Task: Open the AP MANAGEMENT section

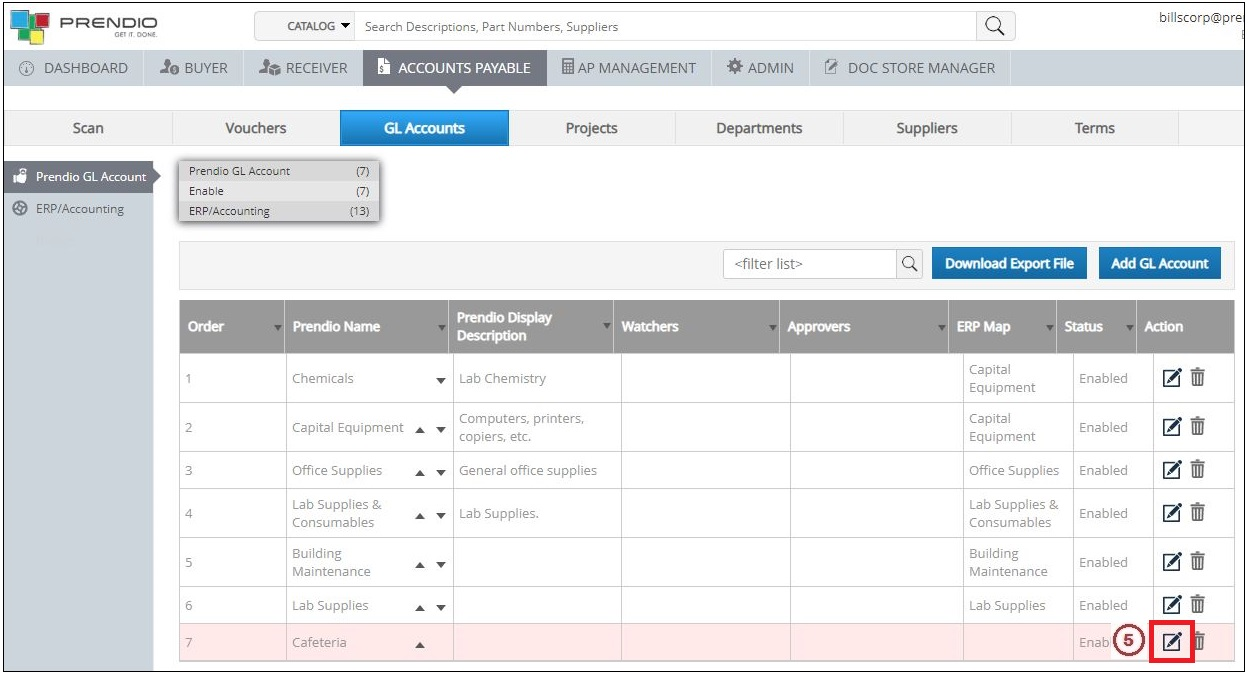Action: click(629, 67)
